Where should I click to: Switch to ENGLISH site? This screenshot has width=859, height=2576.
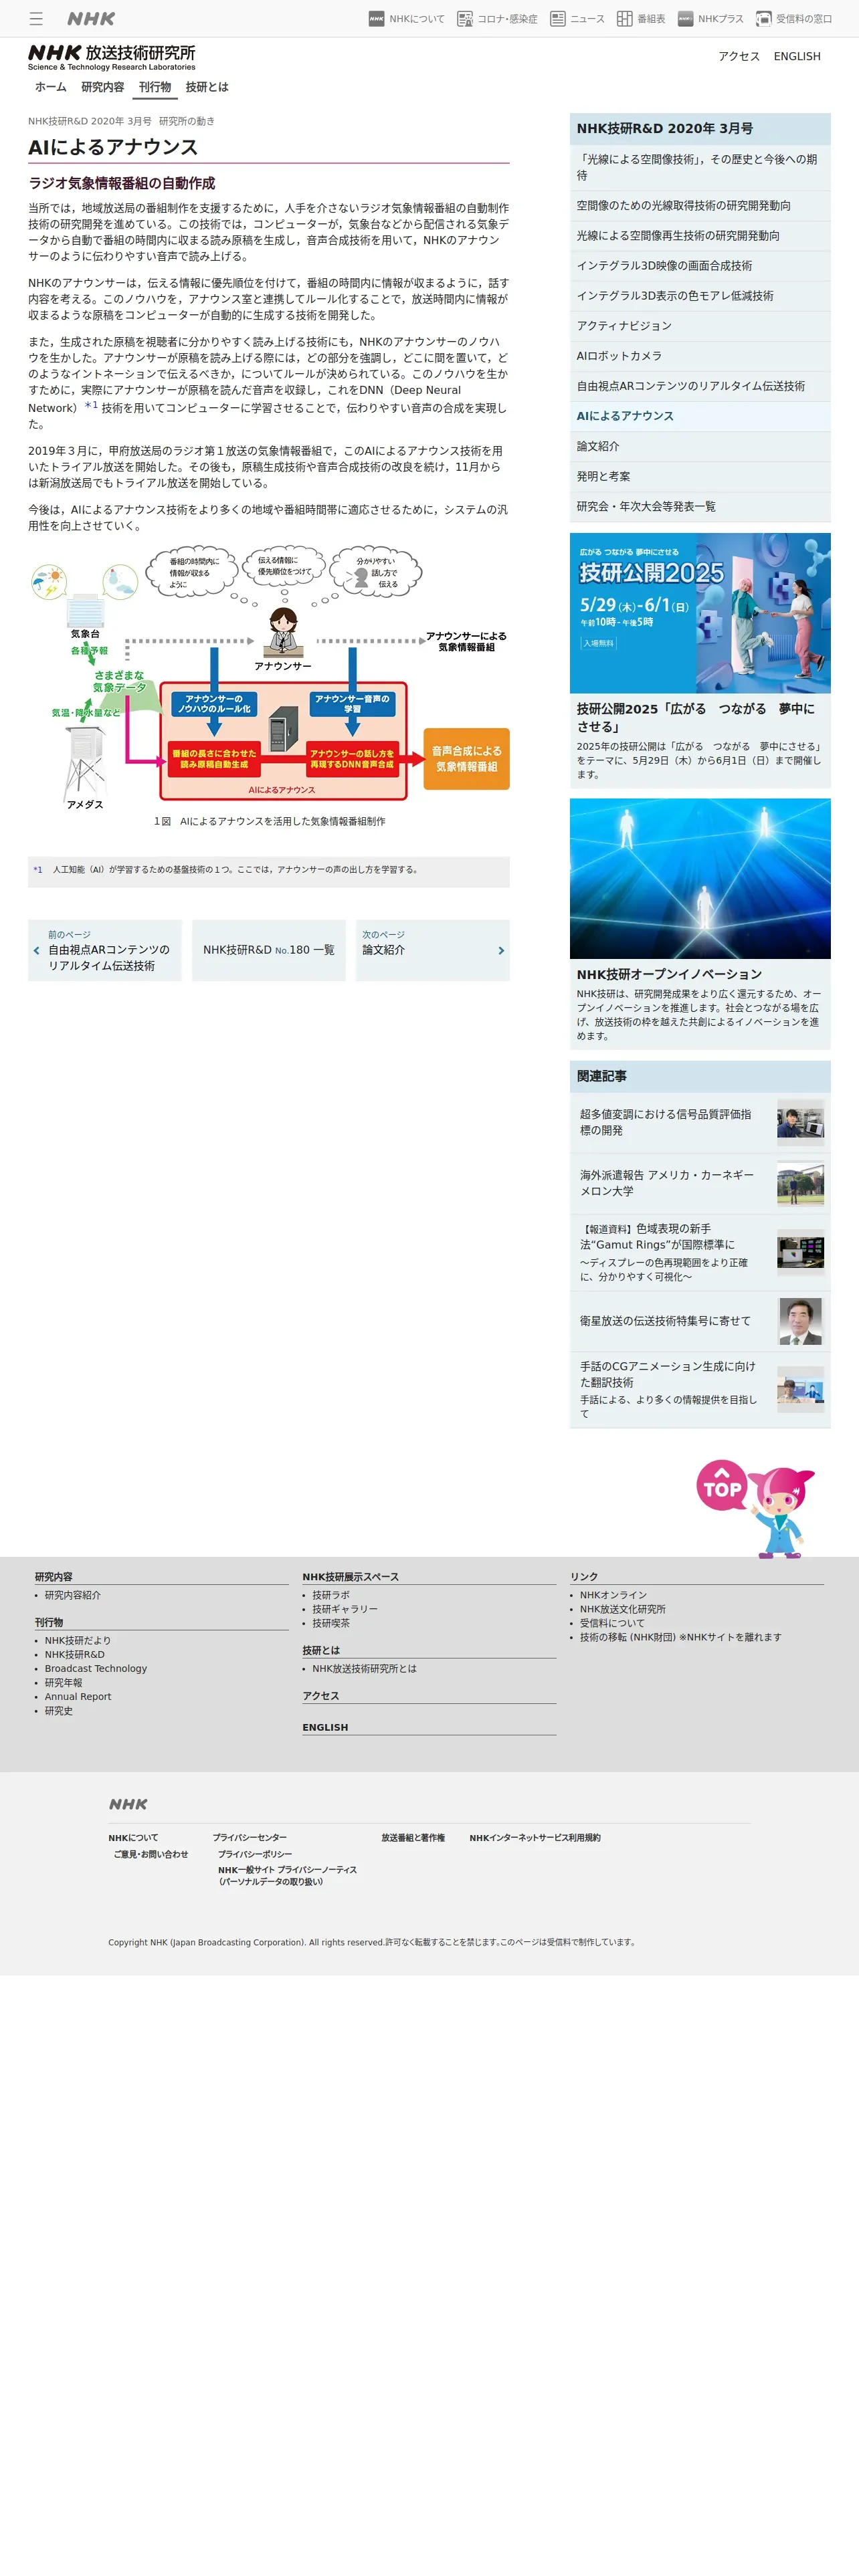coord(797,56)
